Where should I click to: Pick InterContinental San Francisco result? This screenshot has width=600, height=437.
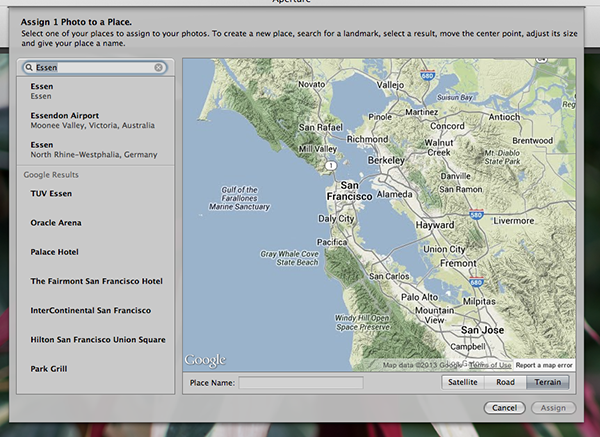coord(96,310)
